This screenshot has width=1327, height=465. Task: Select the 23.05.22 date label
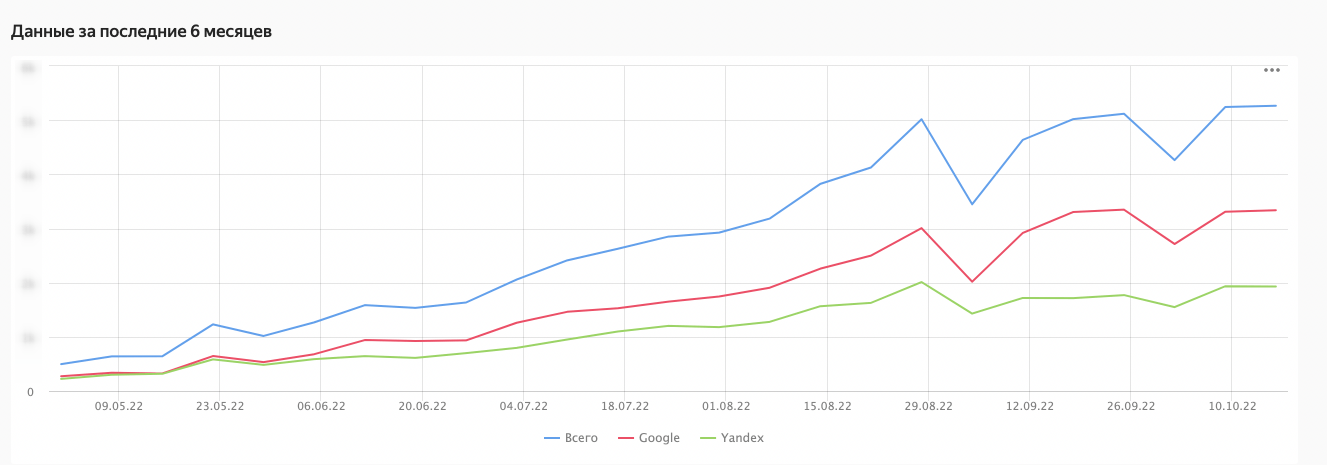point(219,406)
